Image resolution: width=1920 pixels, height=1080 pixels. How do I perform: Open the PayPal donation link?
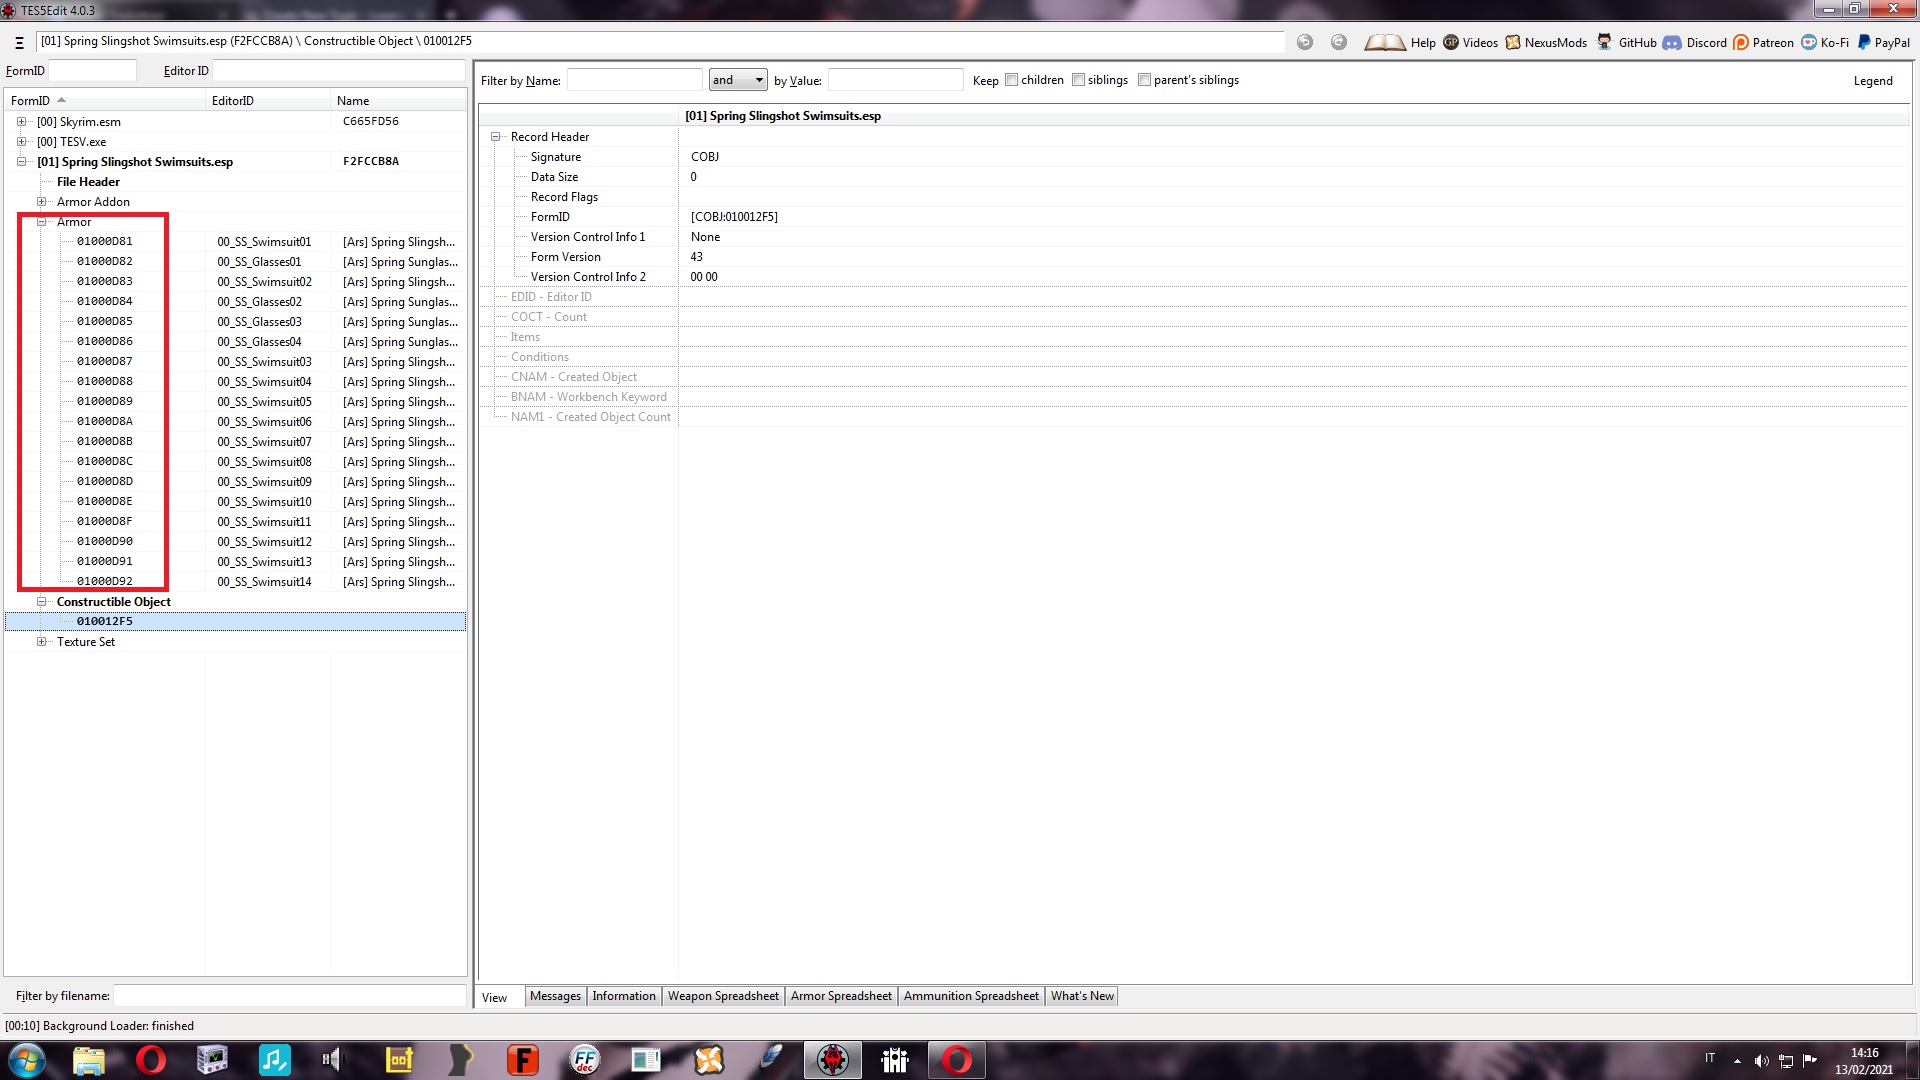pos(1884,43)
